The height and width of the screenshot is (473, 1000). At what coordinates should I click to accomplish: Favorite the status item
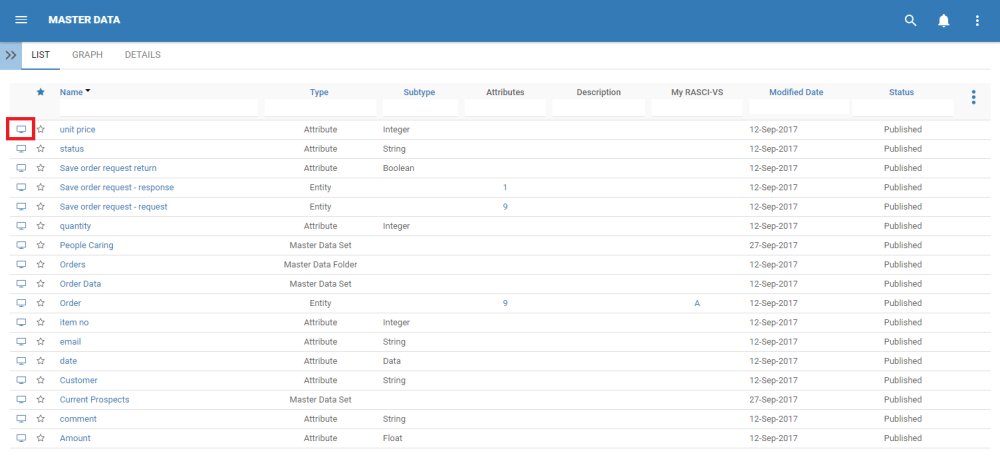(x=41, y=149)
